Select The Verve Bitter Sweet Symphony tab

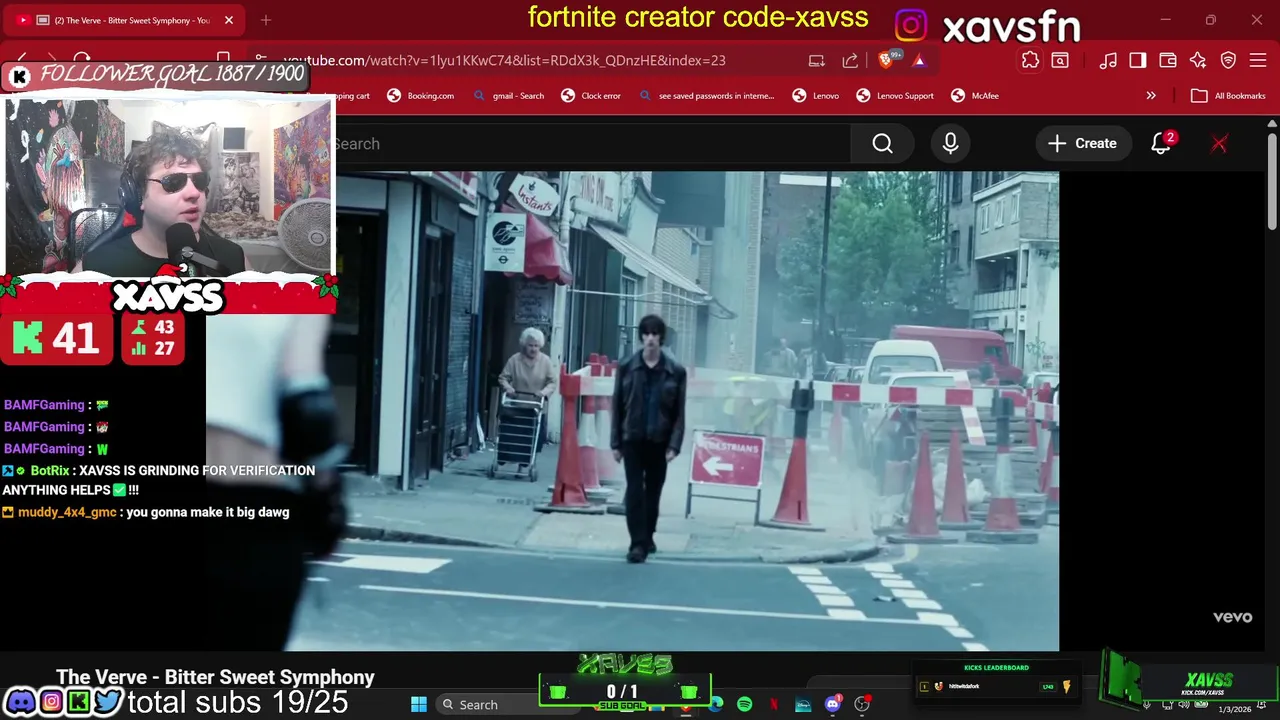point(123,20)
